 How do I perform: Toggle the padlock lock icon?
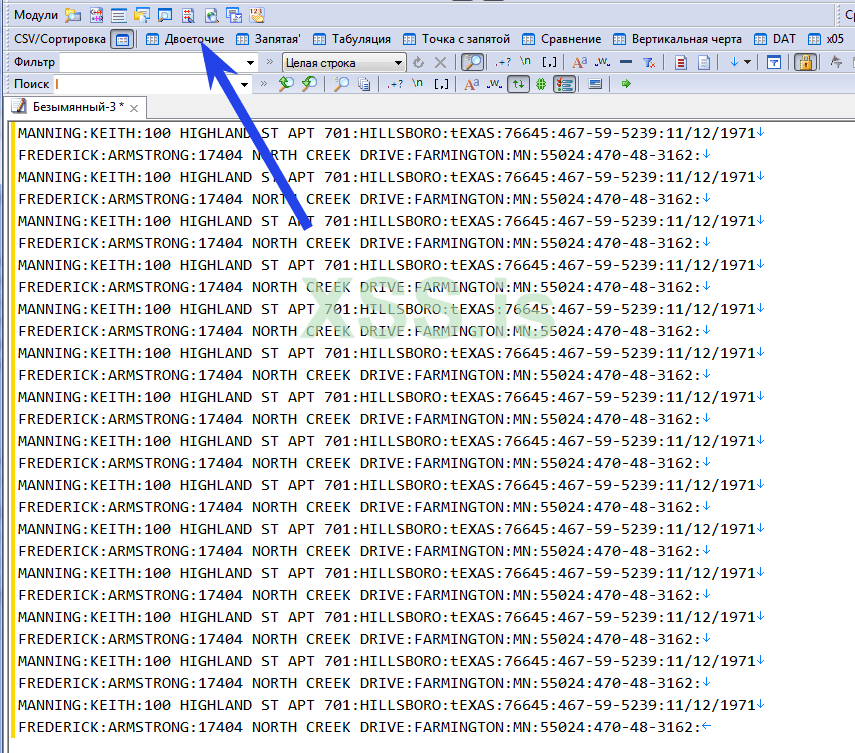click(805, 63)
